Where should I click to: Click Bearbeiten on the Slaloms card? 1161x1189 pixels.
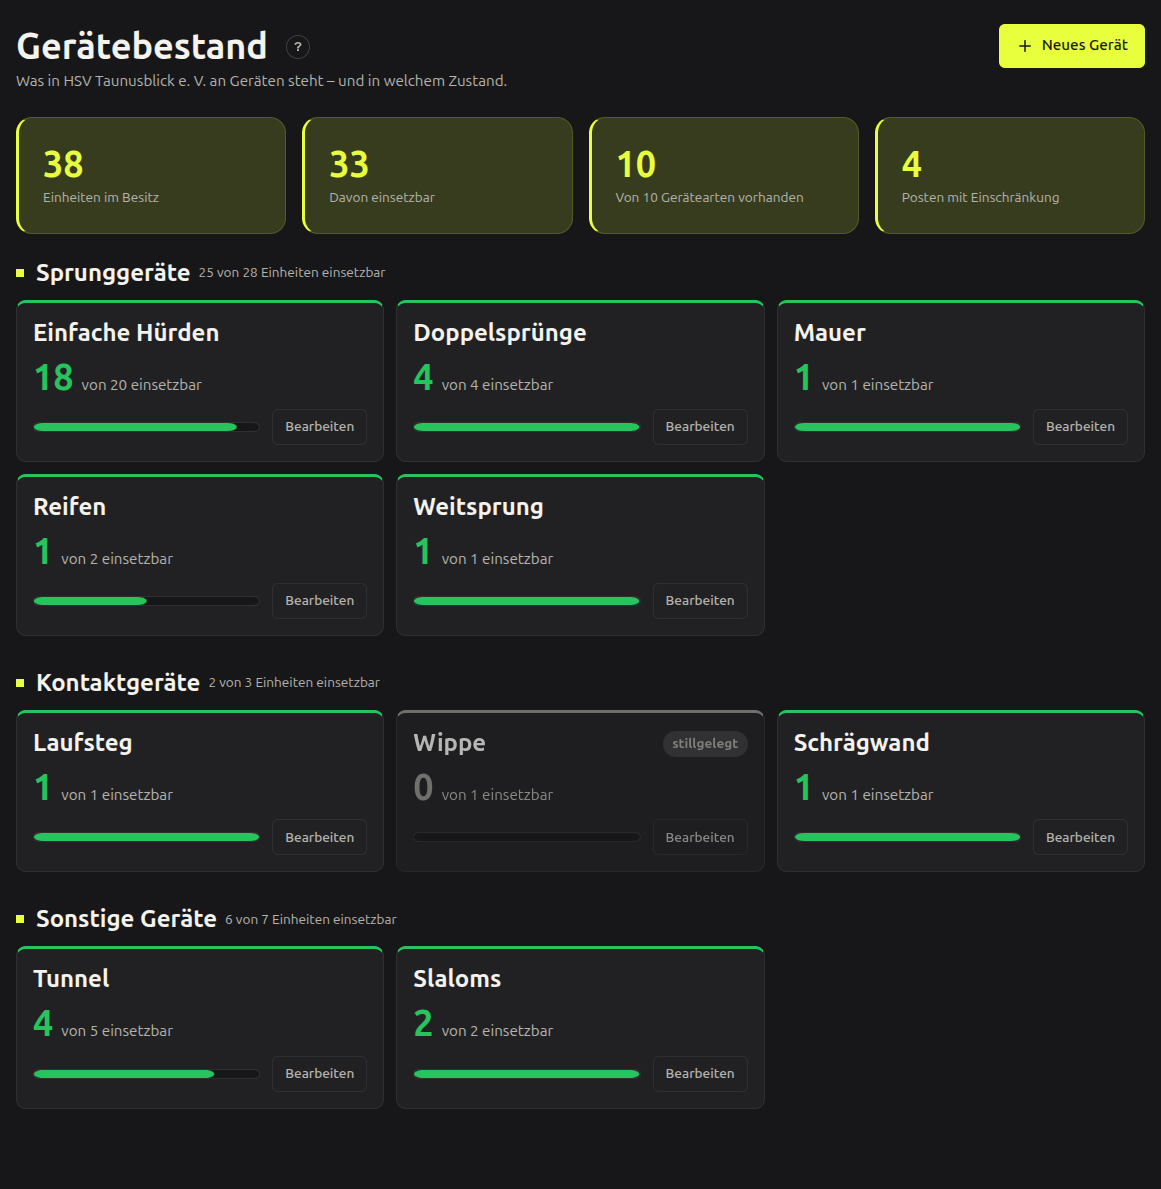click(700, 1074)
